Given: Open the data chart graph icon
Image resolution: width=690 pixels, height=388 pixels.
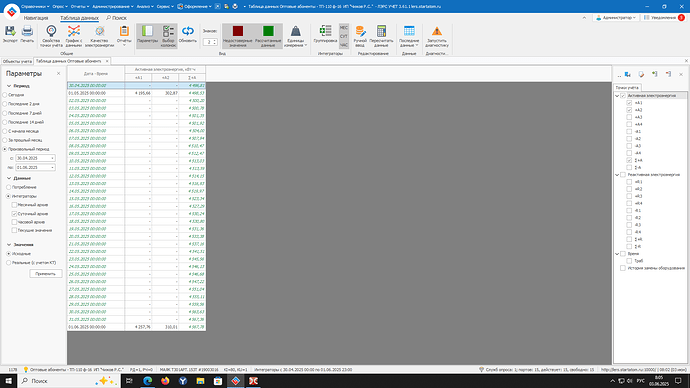Looking at the screenshot, I should click(x=73, y=36).
